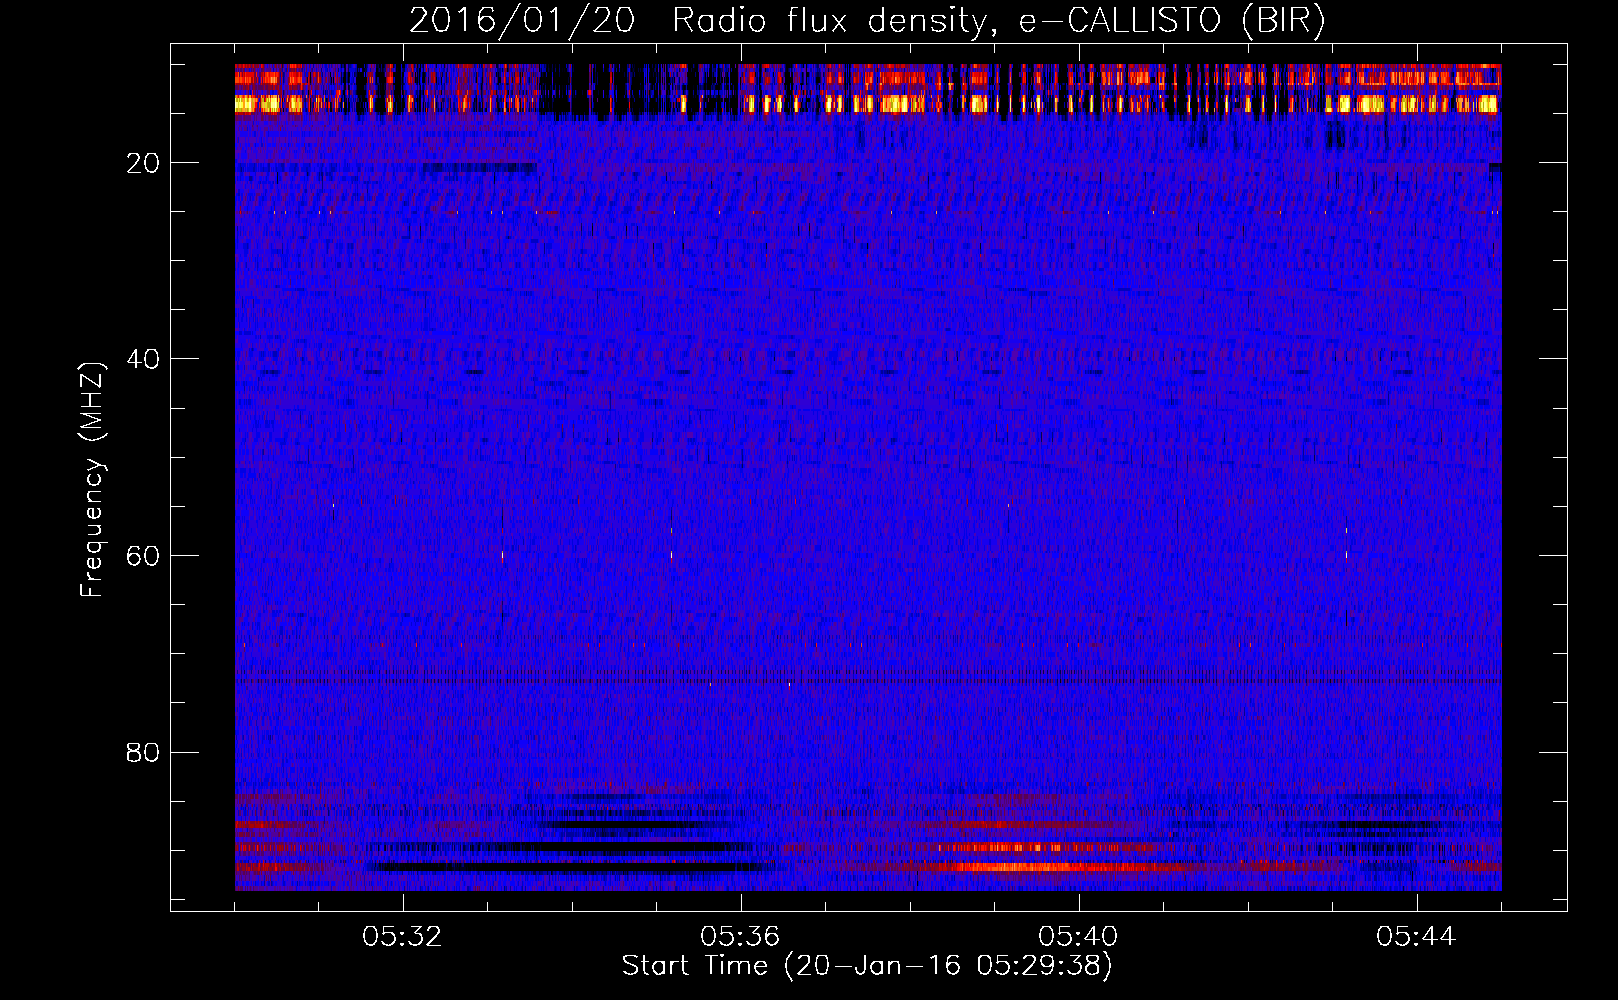This screenshot has height=1000, width=1618.
Task: Click the 05:40 time tick label
Action: click(1078, 937)
